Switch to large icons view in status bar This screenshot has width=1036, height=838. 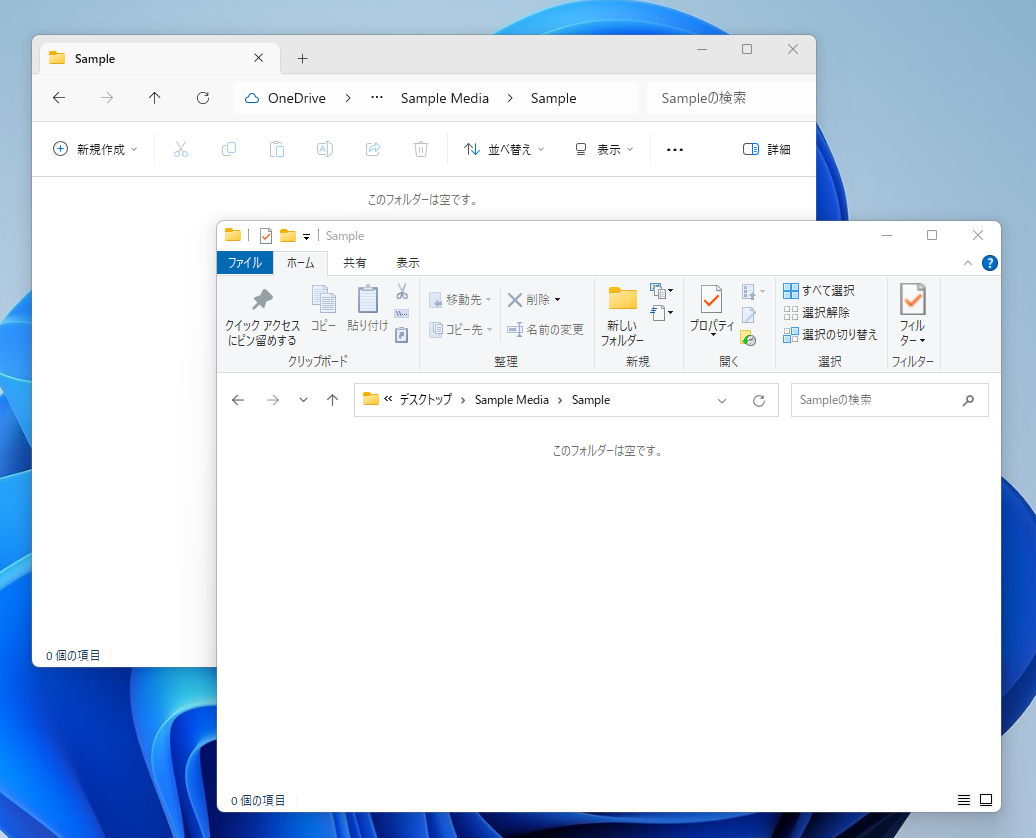tap(986, 800)
